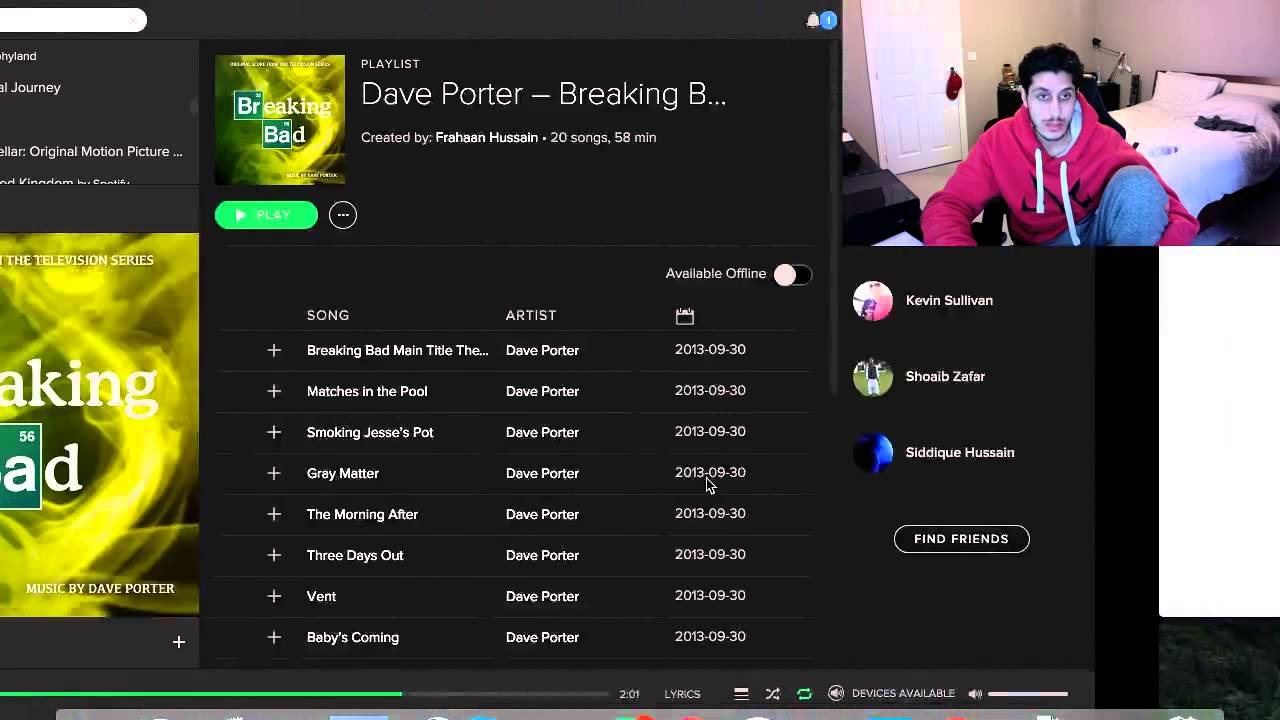Toggle the Available Offline switch

[x=793, y=274]
